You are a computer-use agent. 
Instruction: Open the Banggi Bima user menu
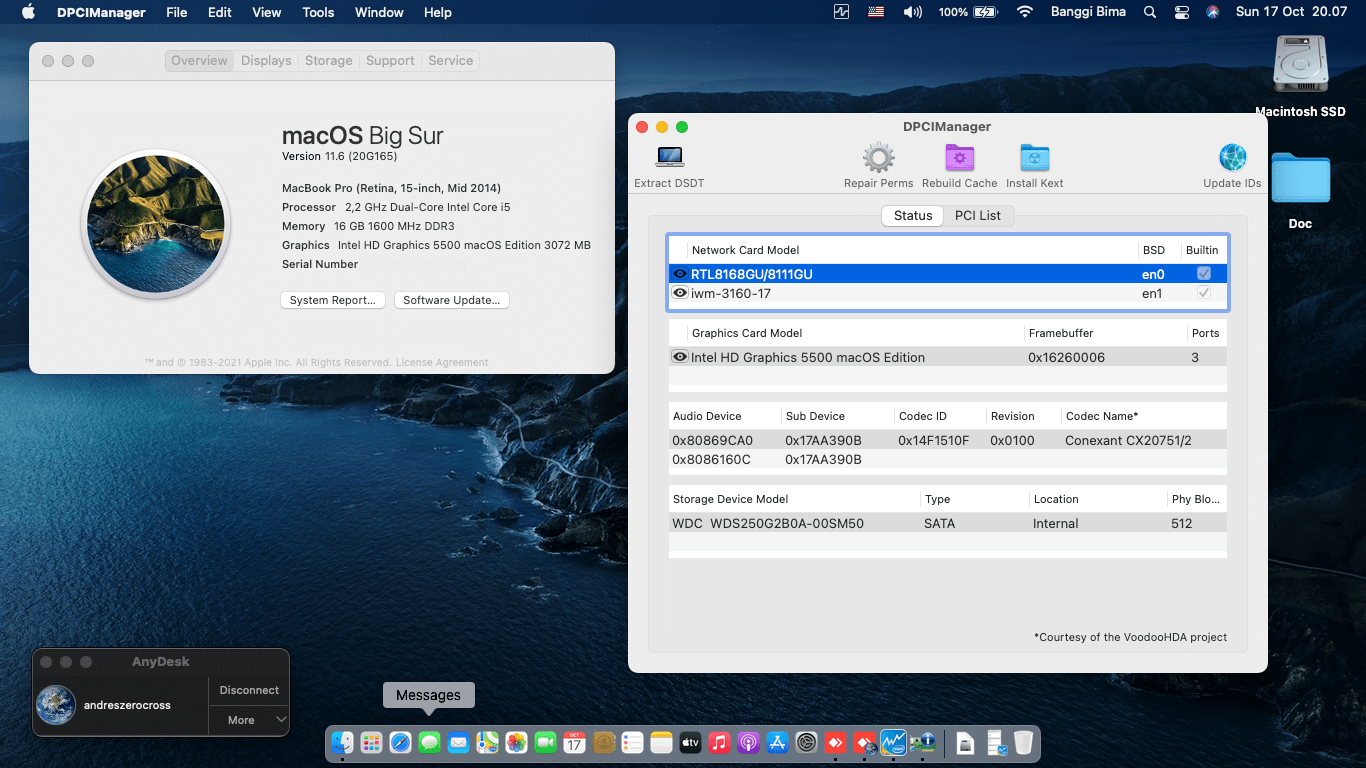1088,12
